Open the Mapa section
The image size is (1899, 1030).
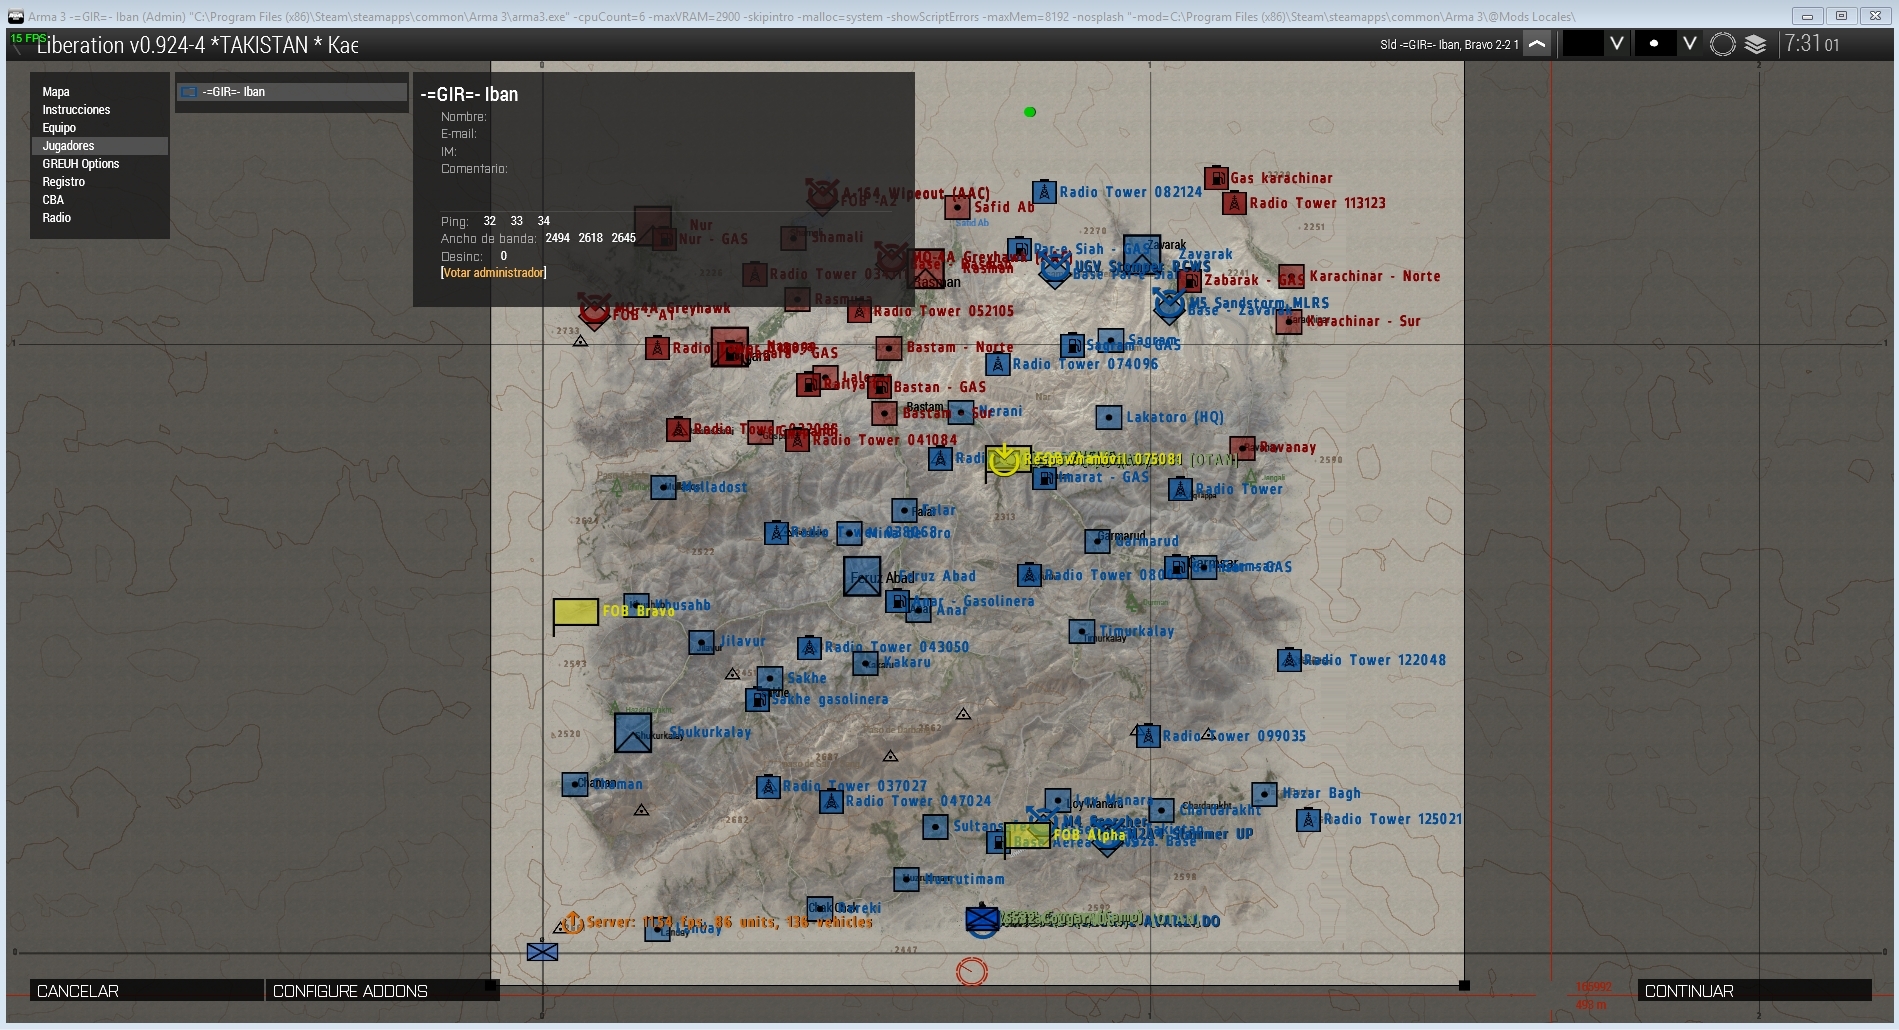coord(56,92)
